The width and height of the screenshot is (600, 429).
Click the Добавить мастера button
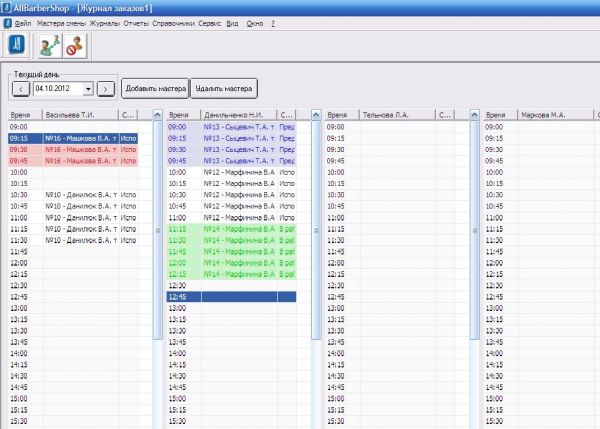(x=154, y=89)
